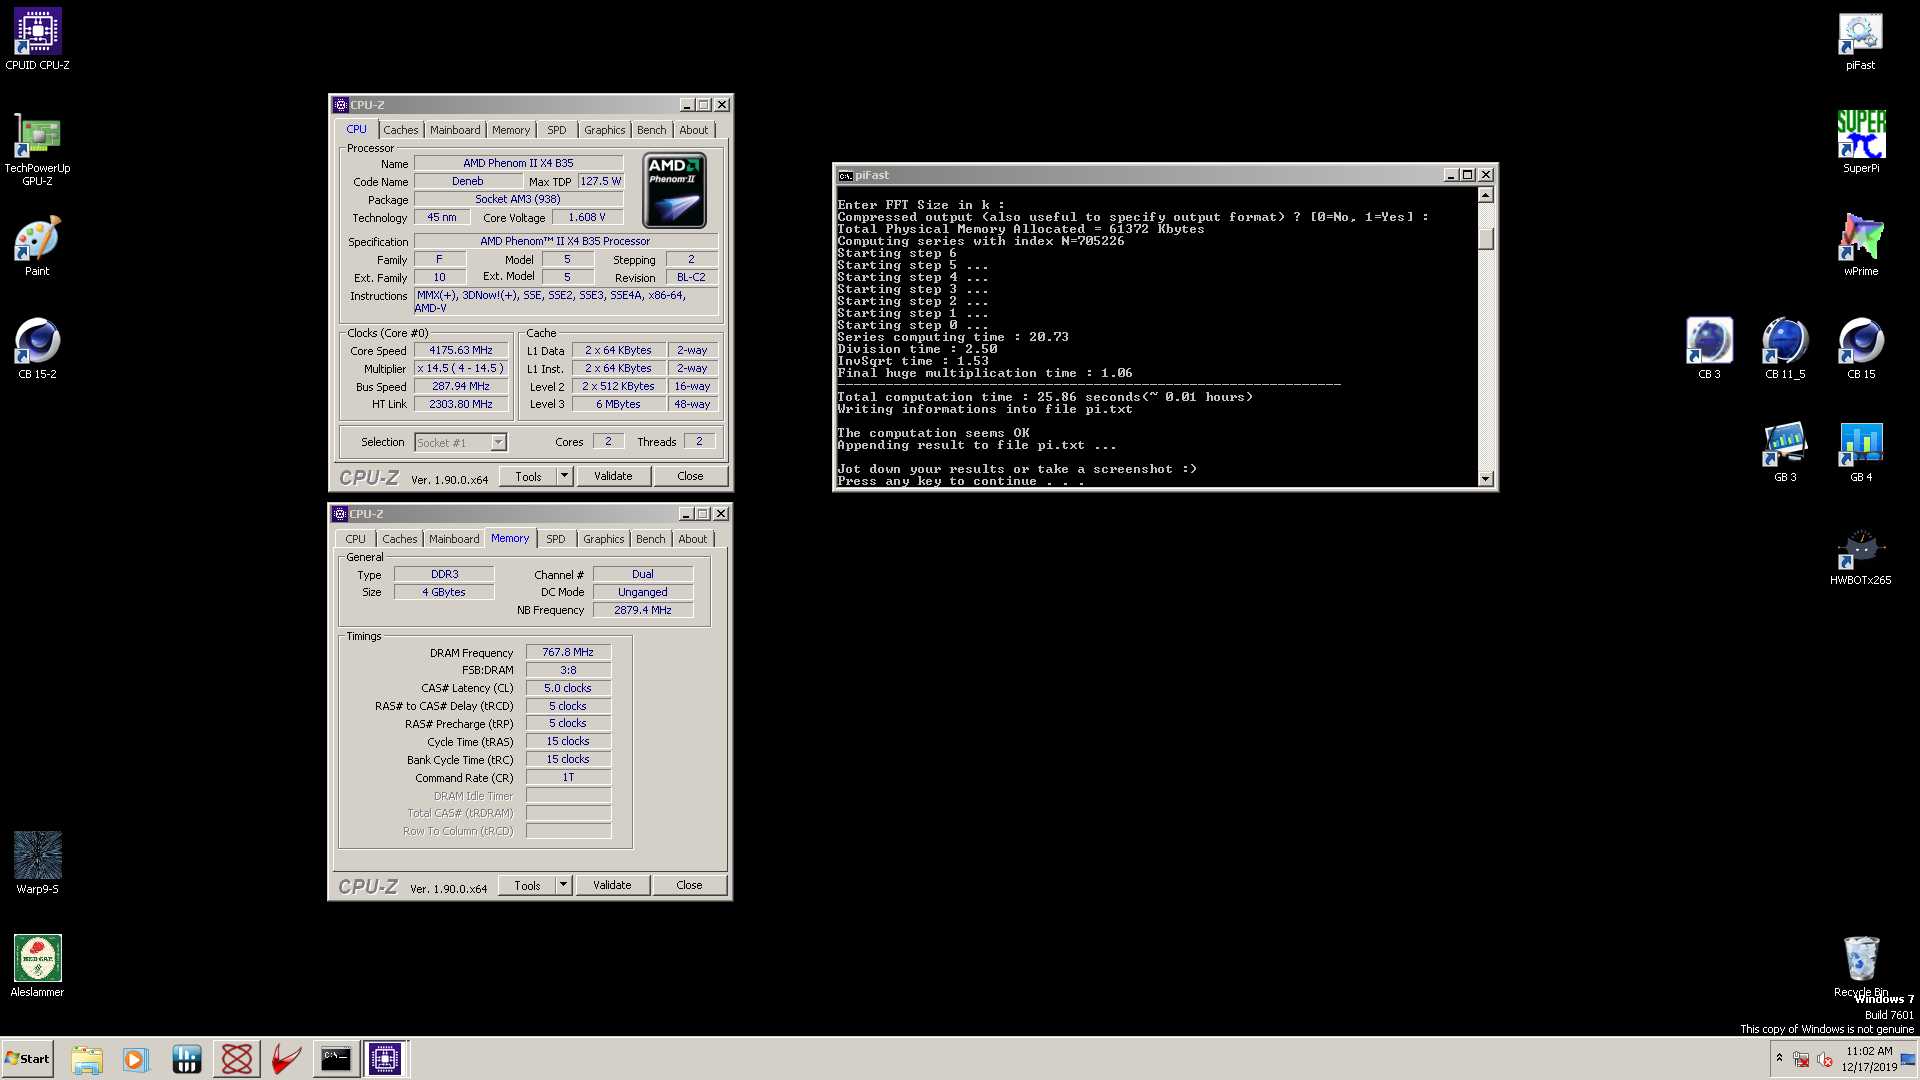Open the GB 4 Geekbench shortcut
This screenshot has height=1080, width=1920.
pyautogui.click(x=1860, y=452)
